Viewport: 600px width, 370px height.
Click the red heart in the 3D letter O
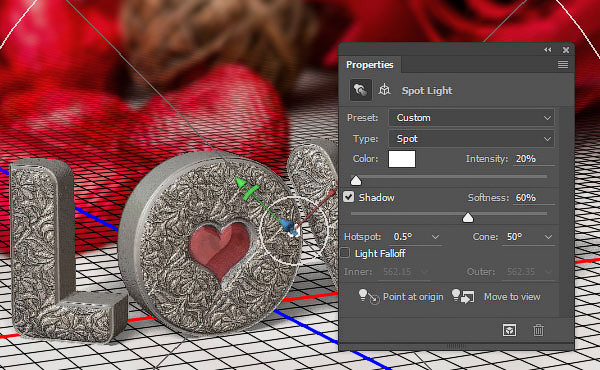[220, 249]
